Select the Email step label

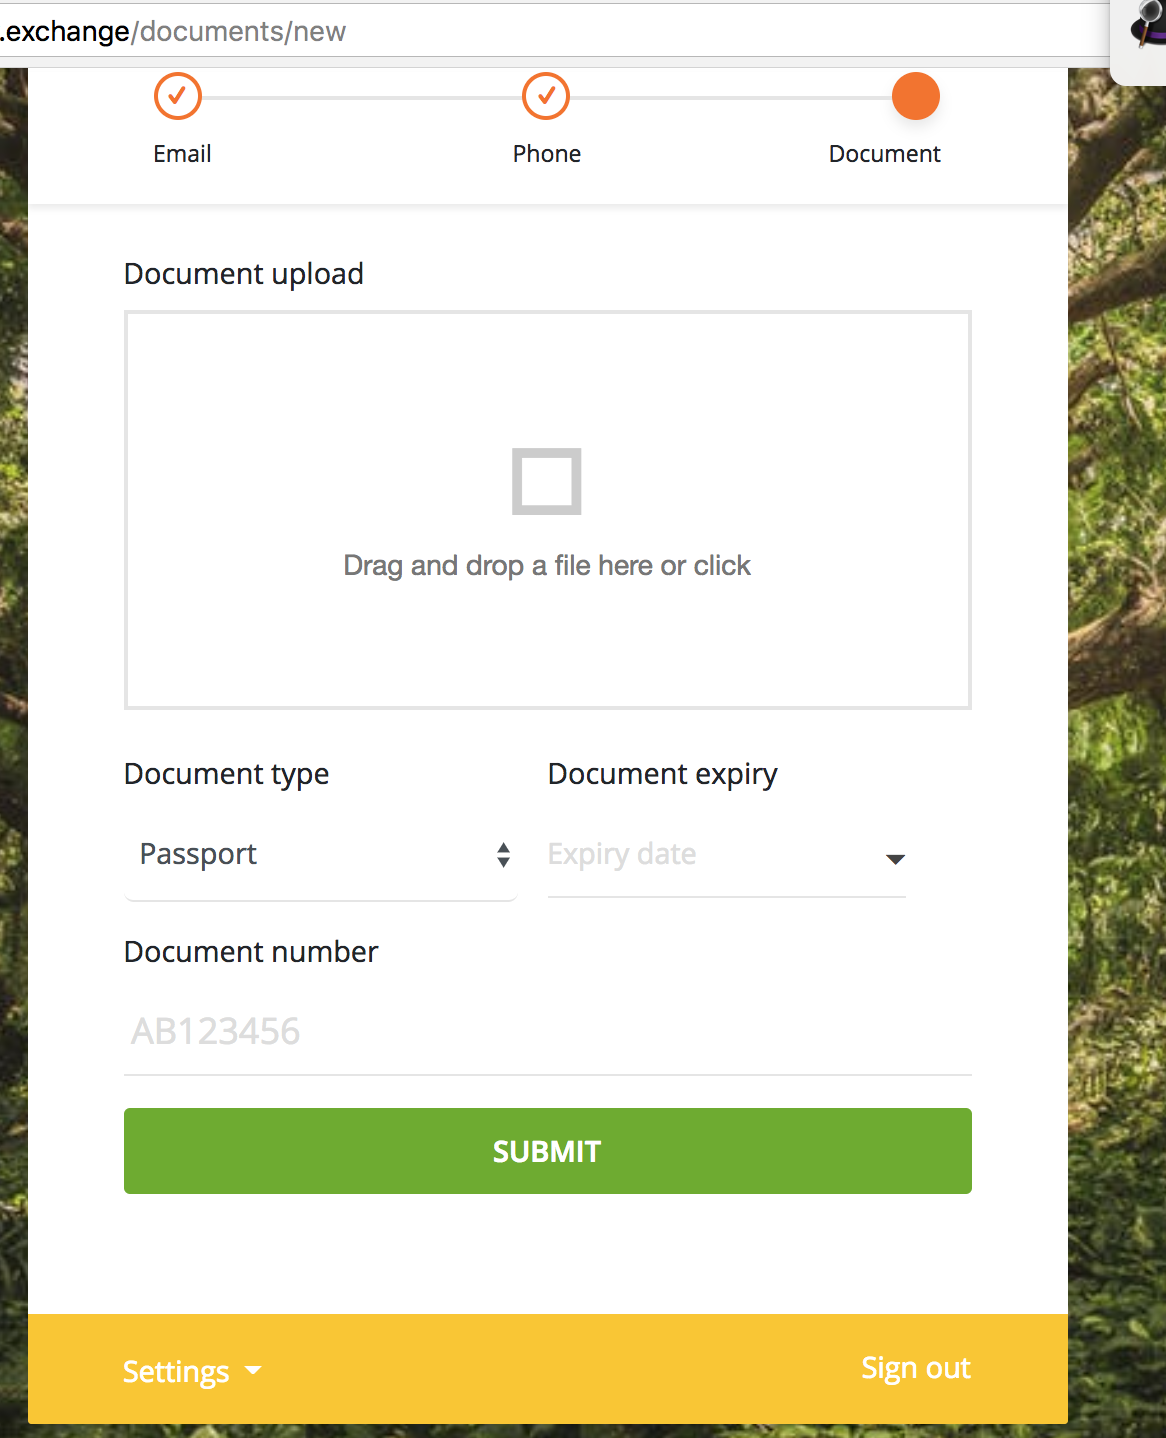tap(181, 153)
